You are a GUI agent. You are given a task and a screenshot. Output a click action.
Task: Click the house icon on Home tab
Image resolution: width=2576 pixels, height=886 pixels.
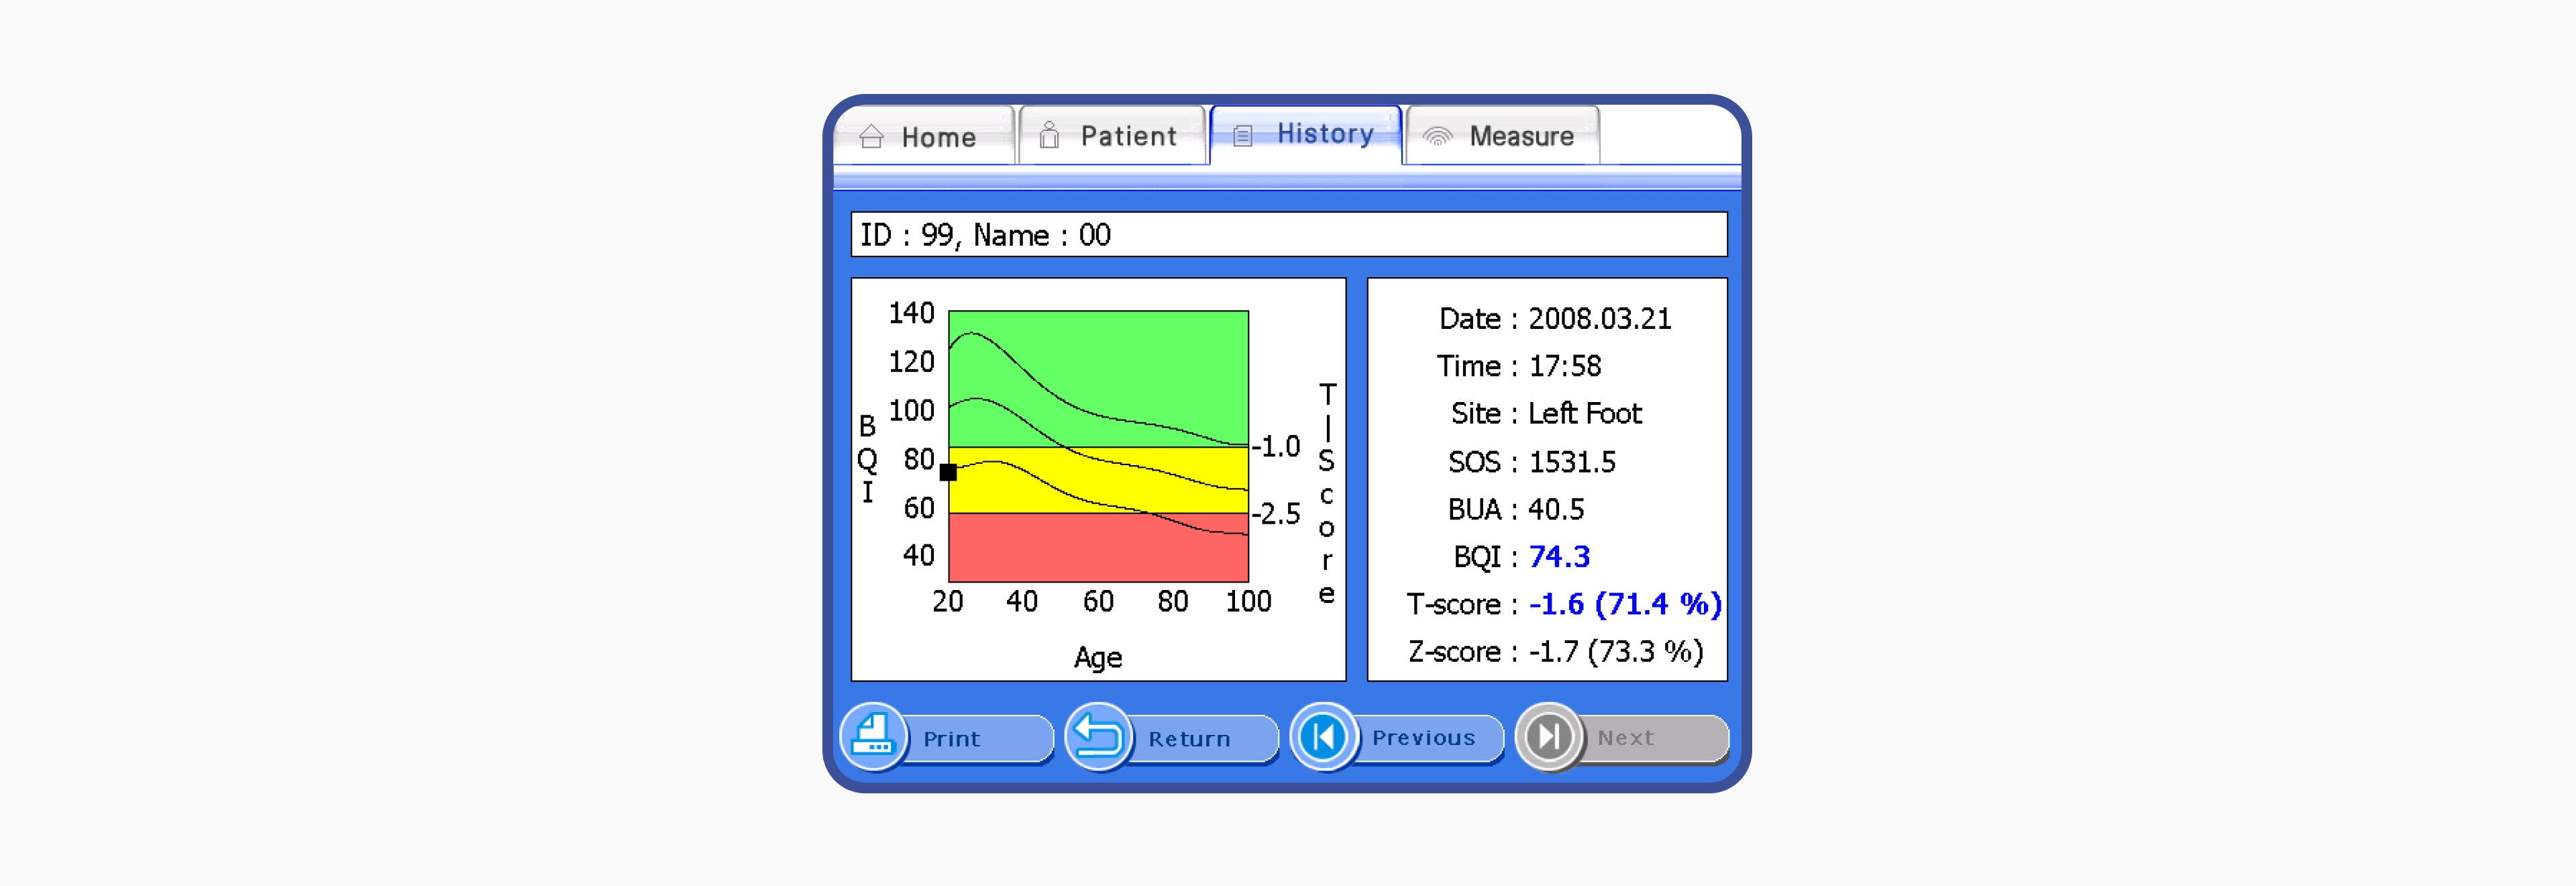(871, 137)
